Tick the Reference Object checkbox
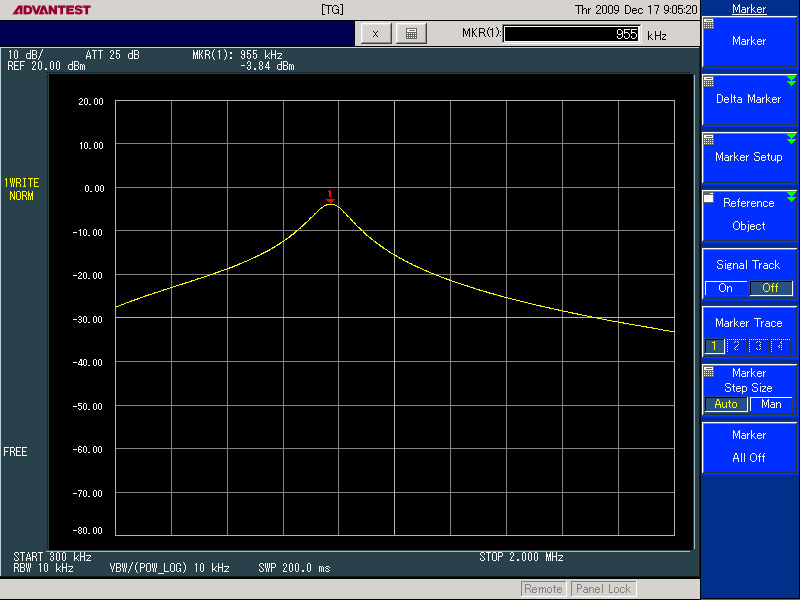Image resolution: width=800 pixels, height=600 pixels. click(x=709, y=199)
